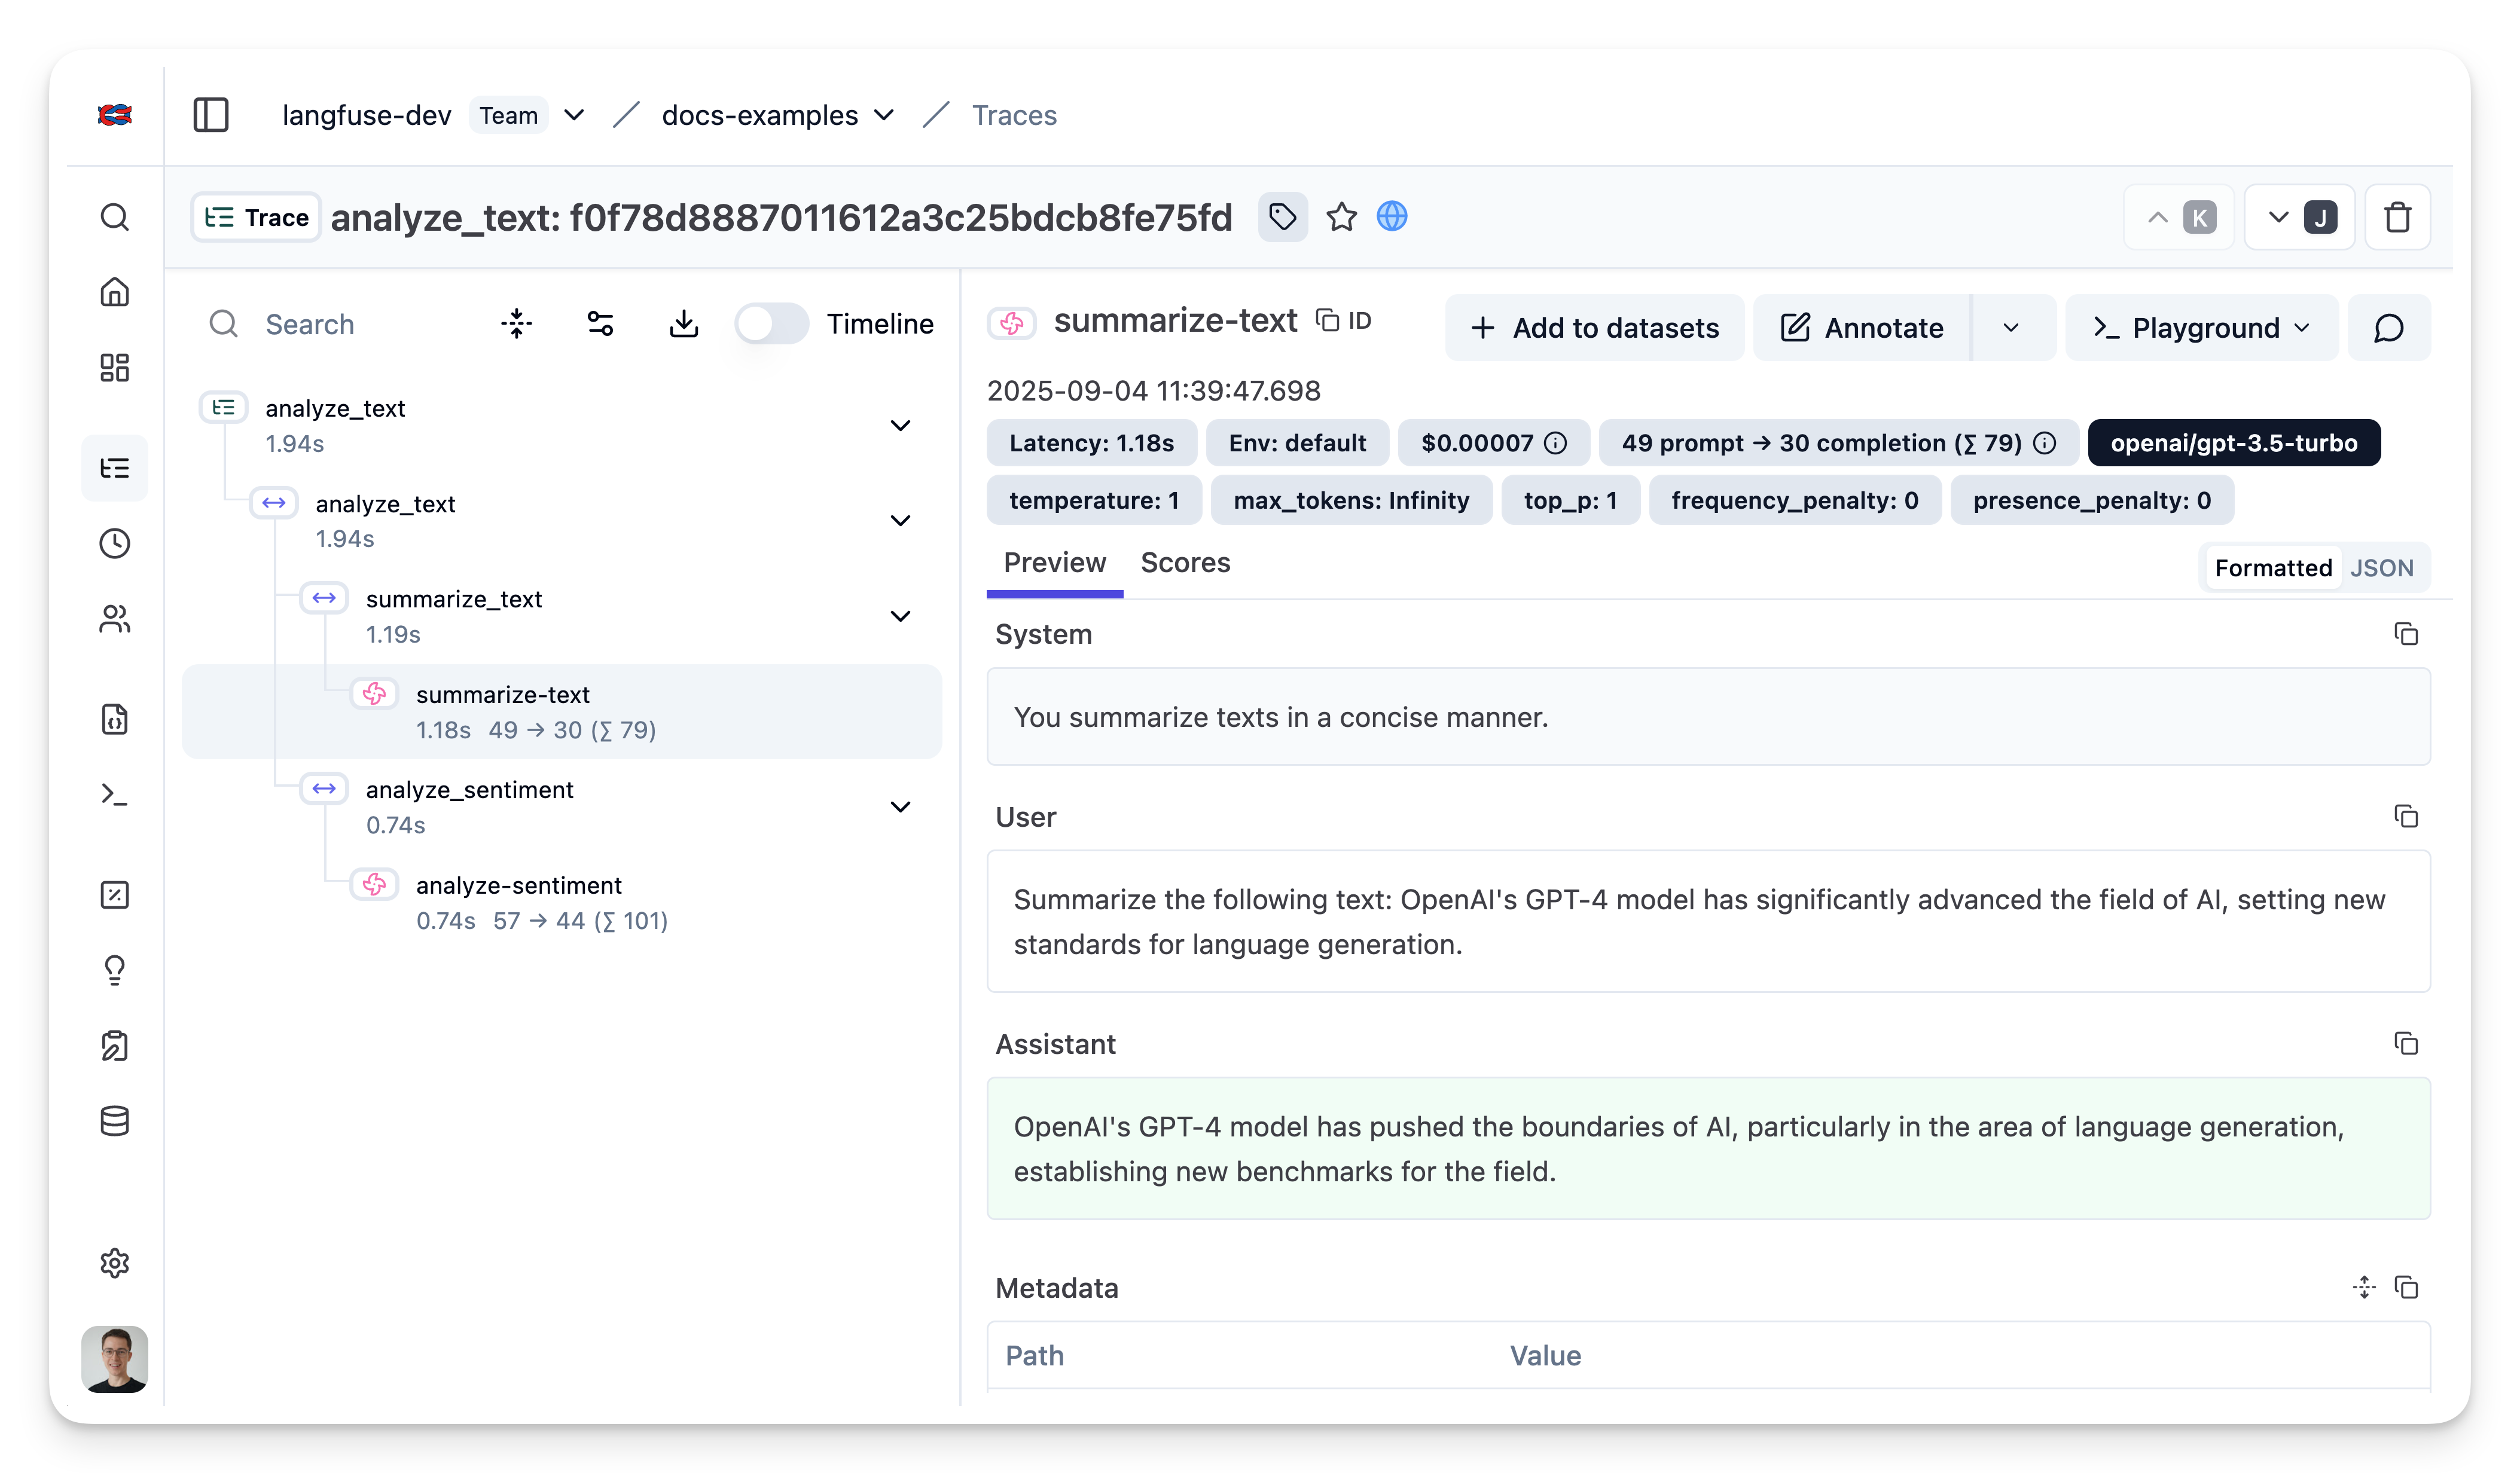Switch view to JSON format
Screen dimensions: 2520x1473
(x=2381, y=568)
